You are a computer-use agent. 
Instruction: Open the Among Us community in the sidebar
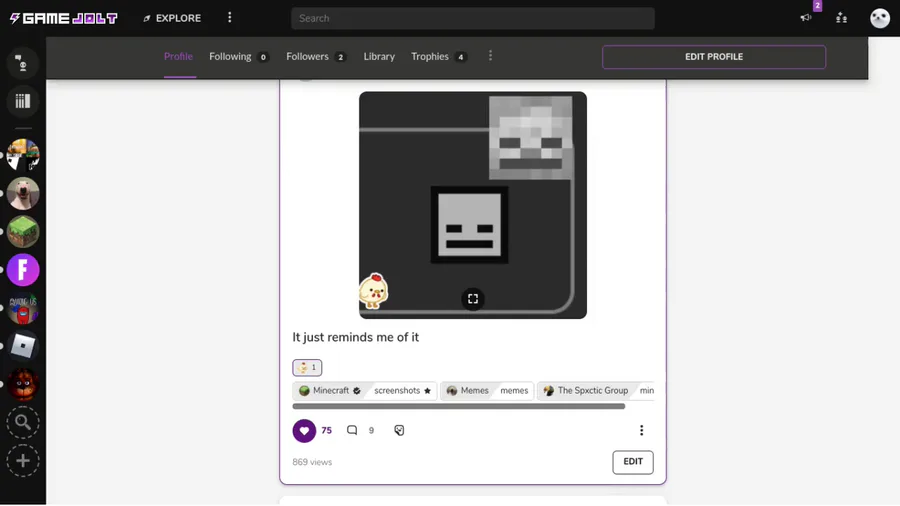[23, 308]
